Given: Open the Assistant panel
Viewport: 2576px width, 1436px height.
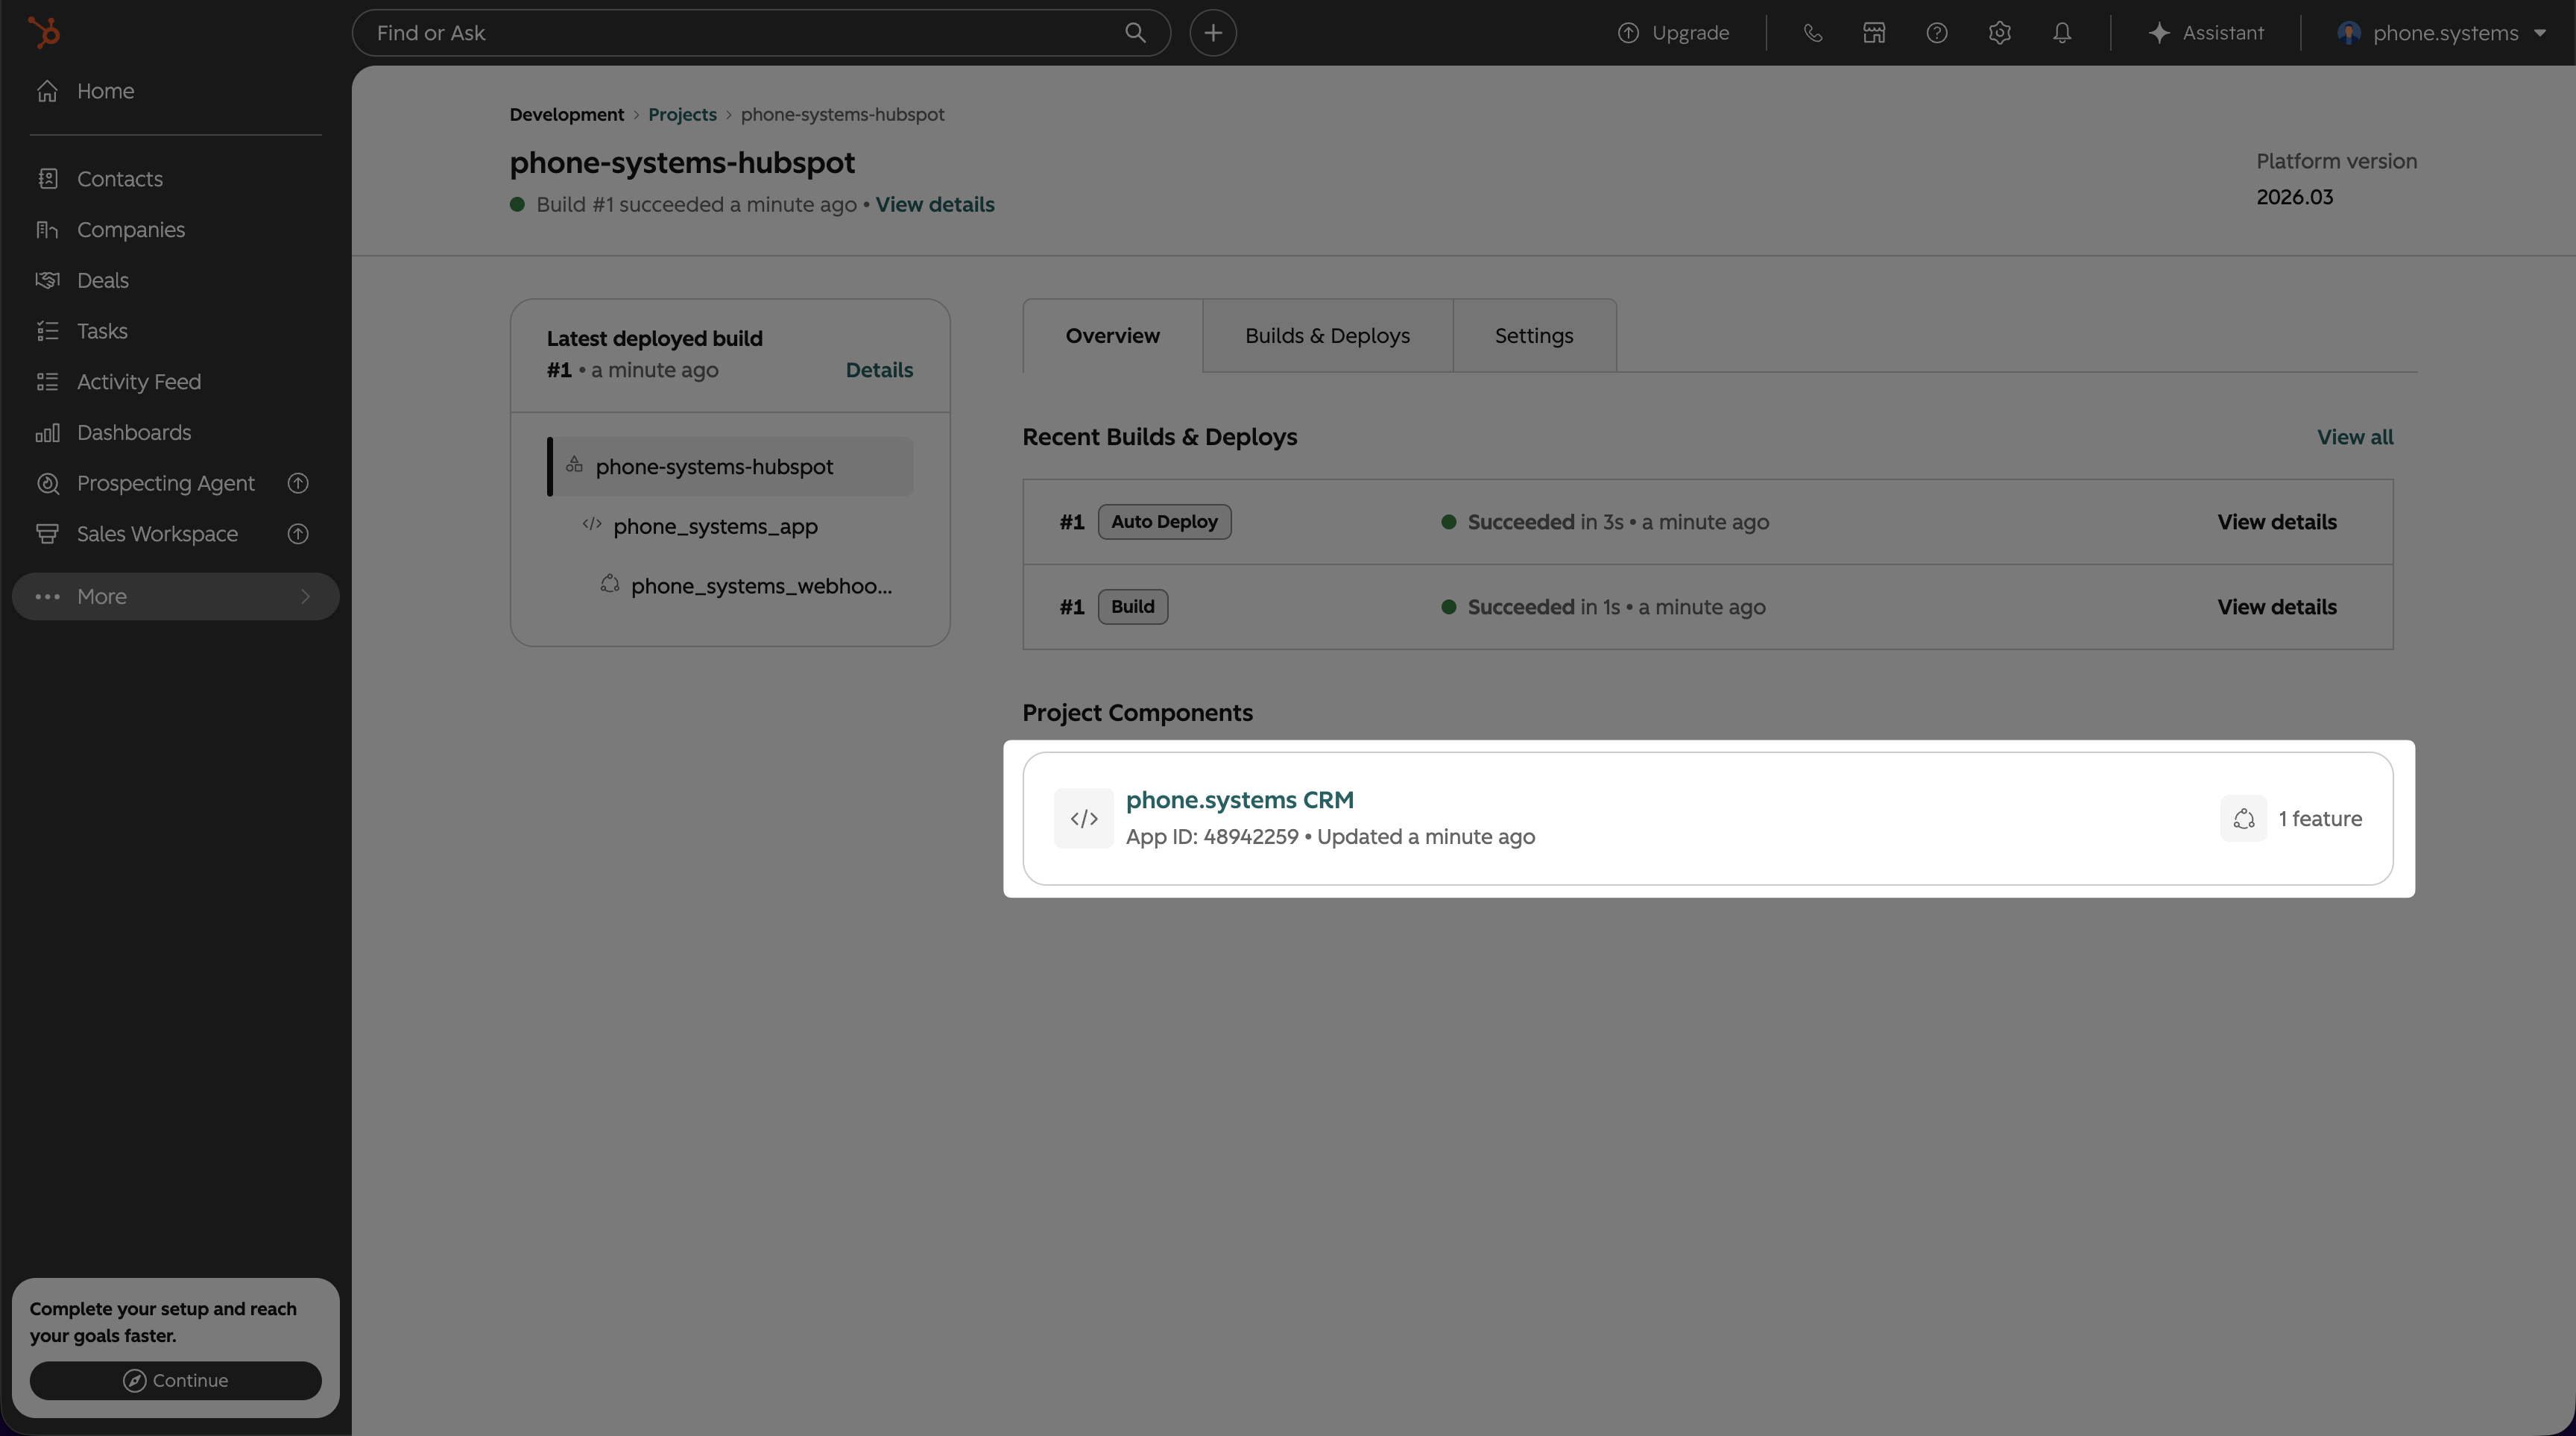Looking at the screenshot, I should pos(2206,33).
